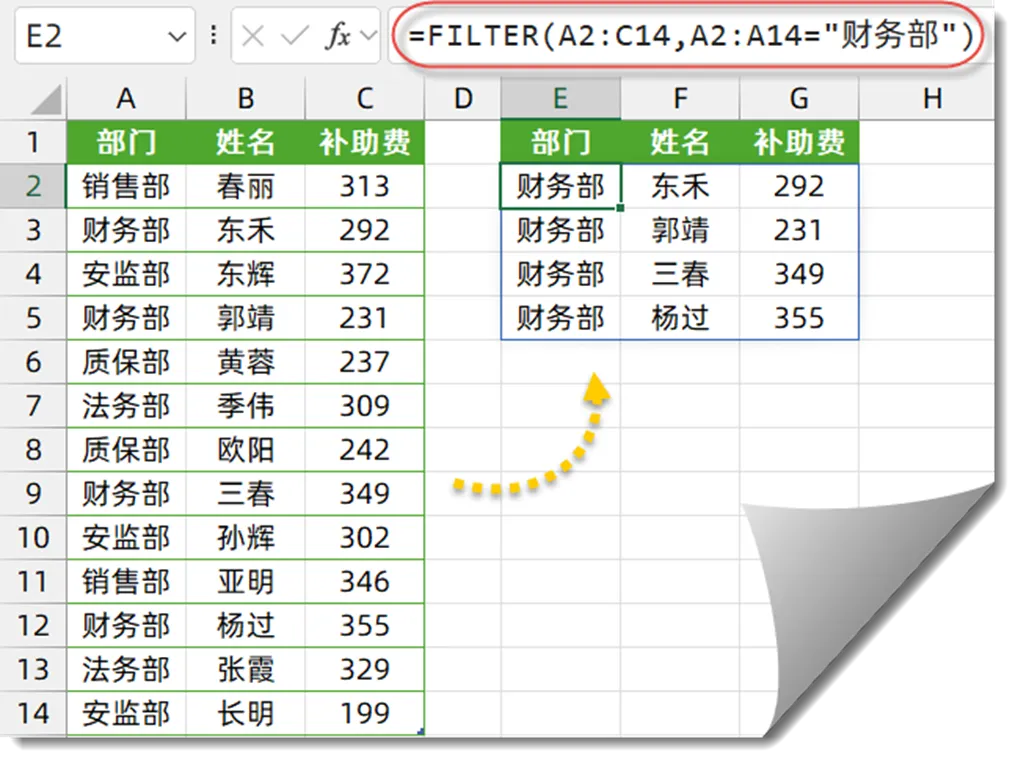The width and height of the screenshot is (1018, 761).
Task: Select column B header
Action: pyautogui.click(x=245, y=99)
